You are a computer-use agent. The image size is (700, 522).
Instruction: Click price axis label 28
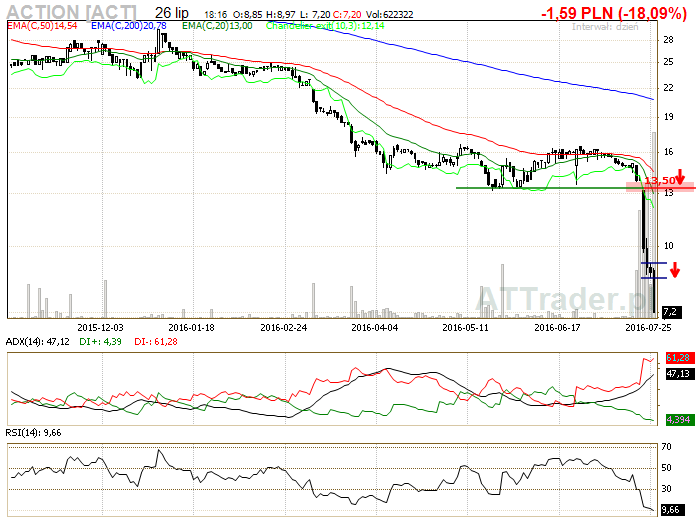[x=668, y=40]
